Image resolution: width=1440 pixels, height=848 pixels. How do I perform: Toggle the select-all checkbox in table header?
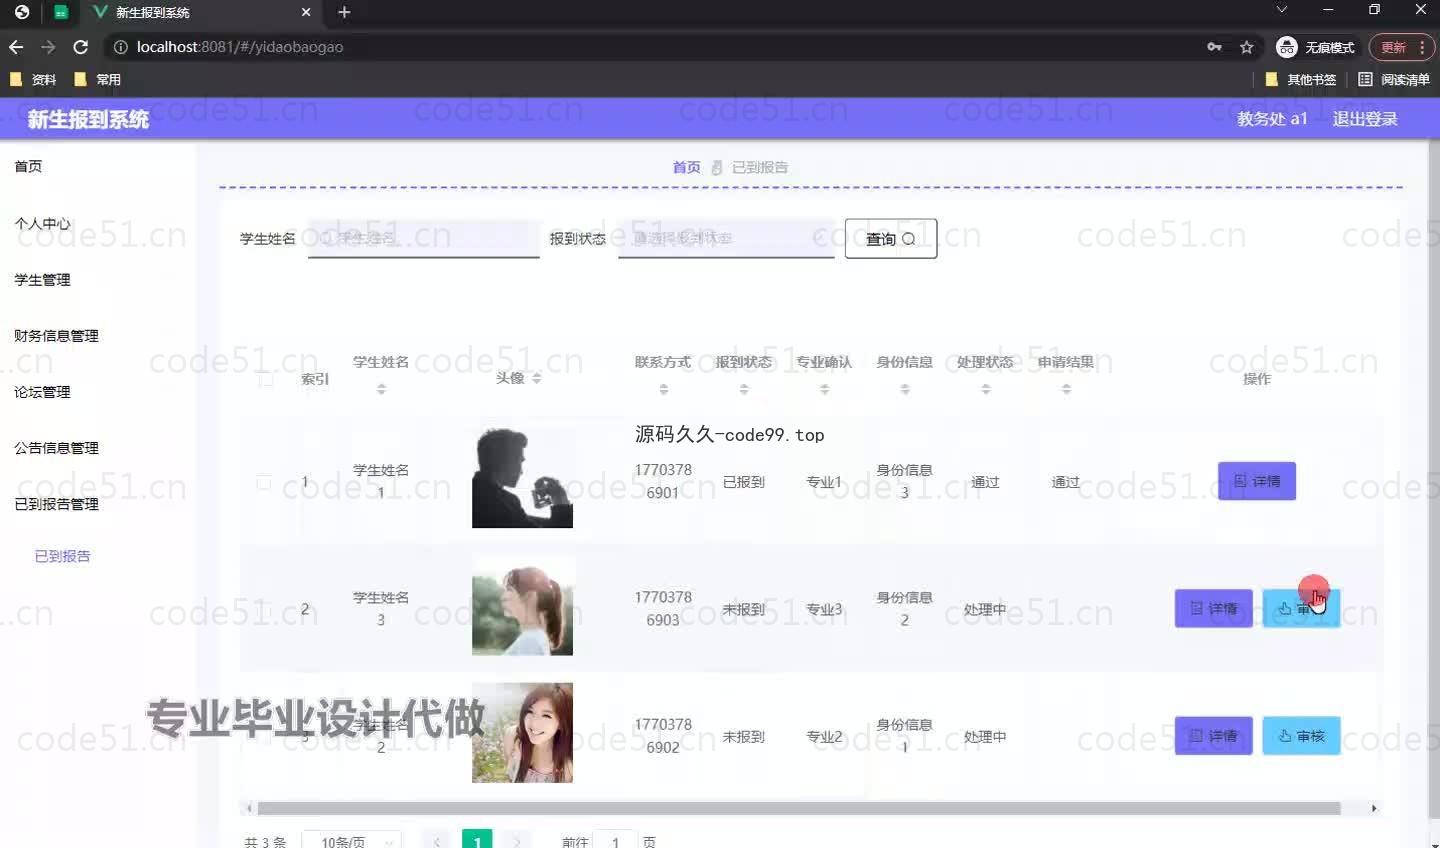coord(265,379)
